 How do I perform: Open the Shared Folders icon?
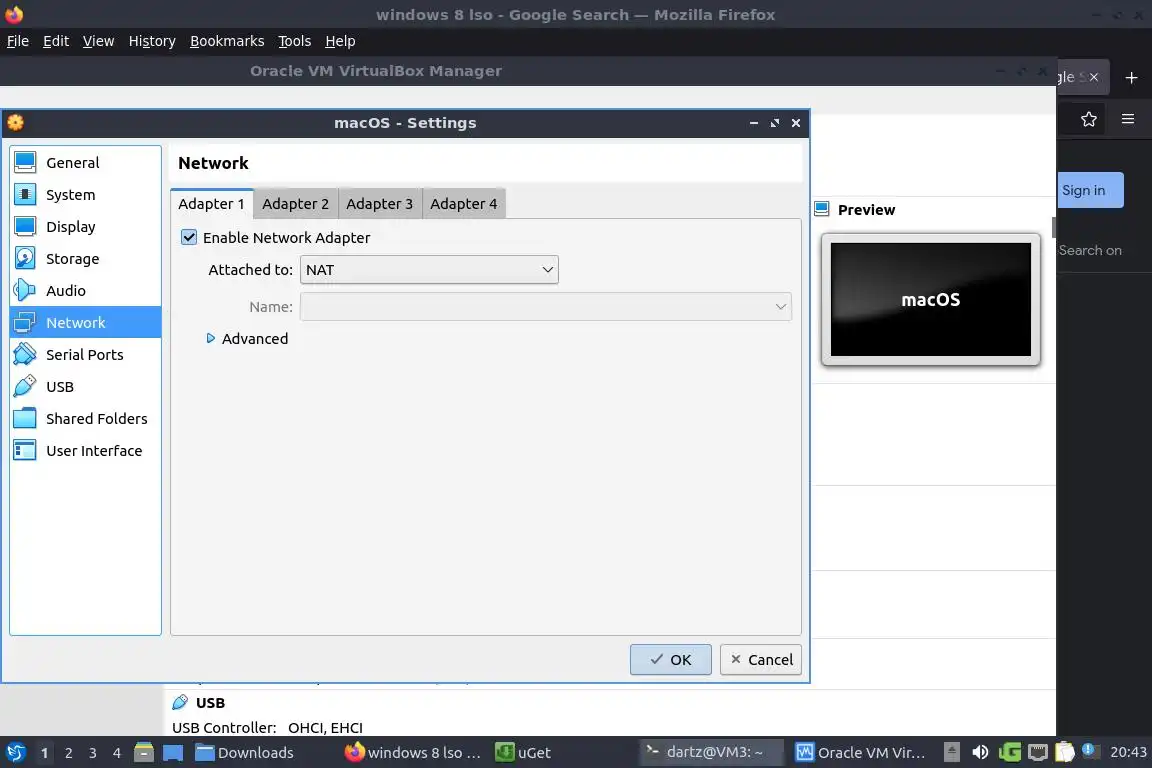(x=25, y=418)
